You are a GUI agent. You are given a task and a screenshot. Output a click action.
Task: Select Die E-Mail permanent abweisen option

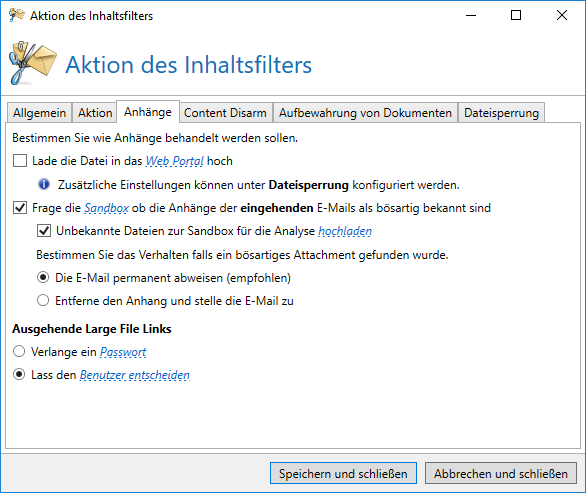tap(43, 277)
